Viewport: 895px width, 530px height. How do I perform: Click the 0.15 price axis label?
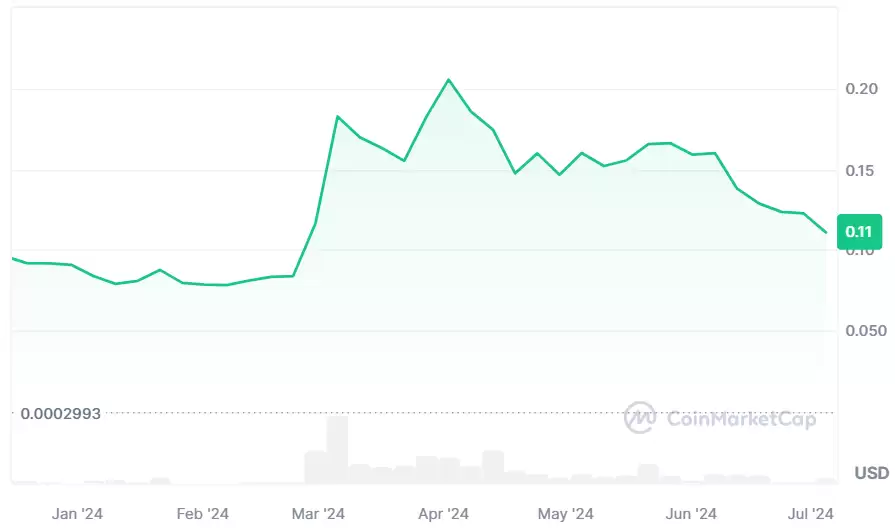(861, 170)
